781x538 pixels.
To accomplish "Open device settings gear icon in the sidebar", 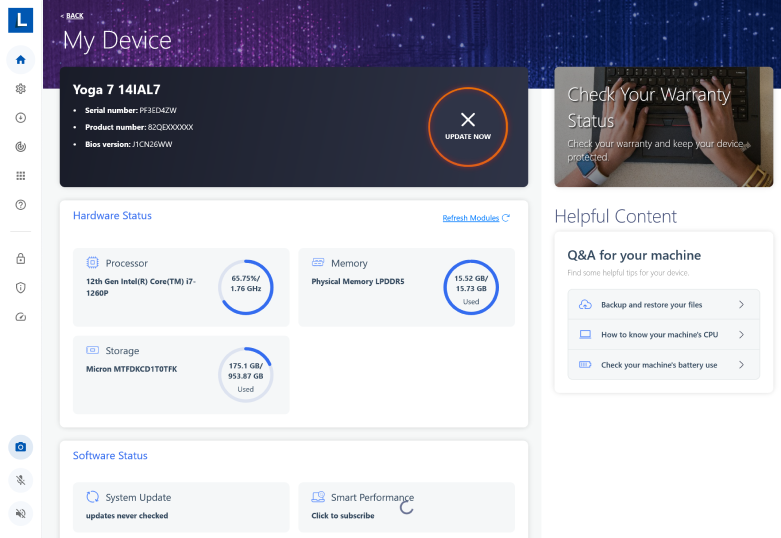I will click(x=20, y=89).
